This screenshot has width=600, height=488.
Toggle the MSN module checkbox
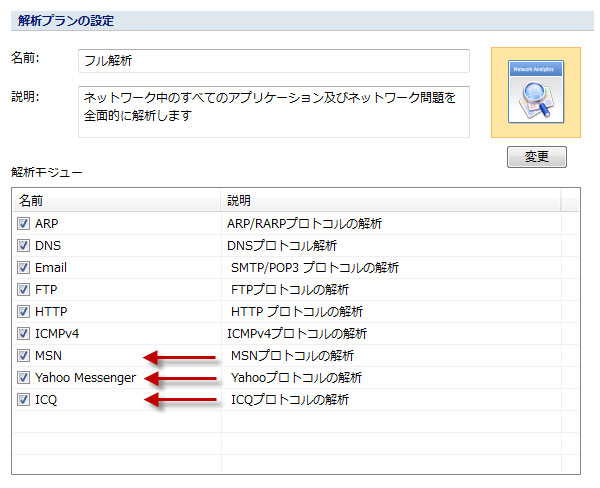click(x=24, y=355)
